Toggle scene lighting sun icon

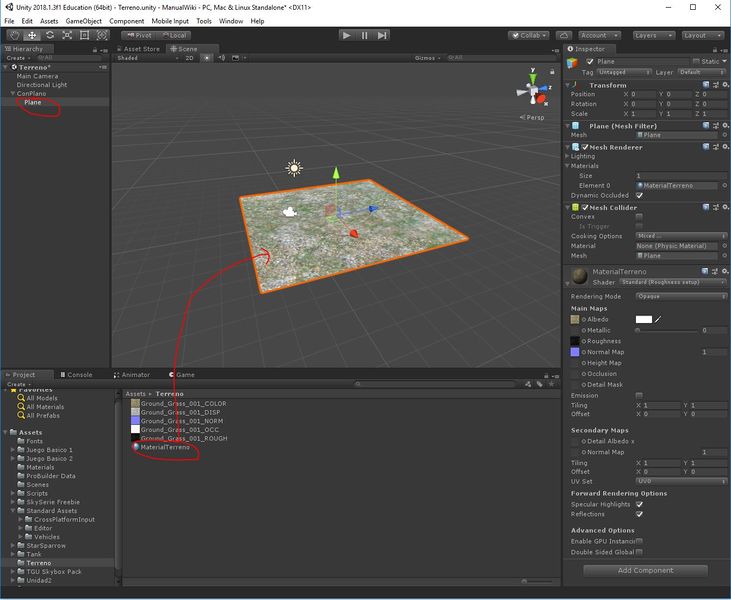click(207, 58)
